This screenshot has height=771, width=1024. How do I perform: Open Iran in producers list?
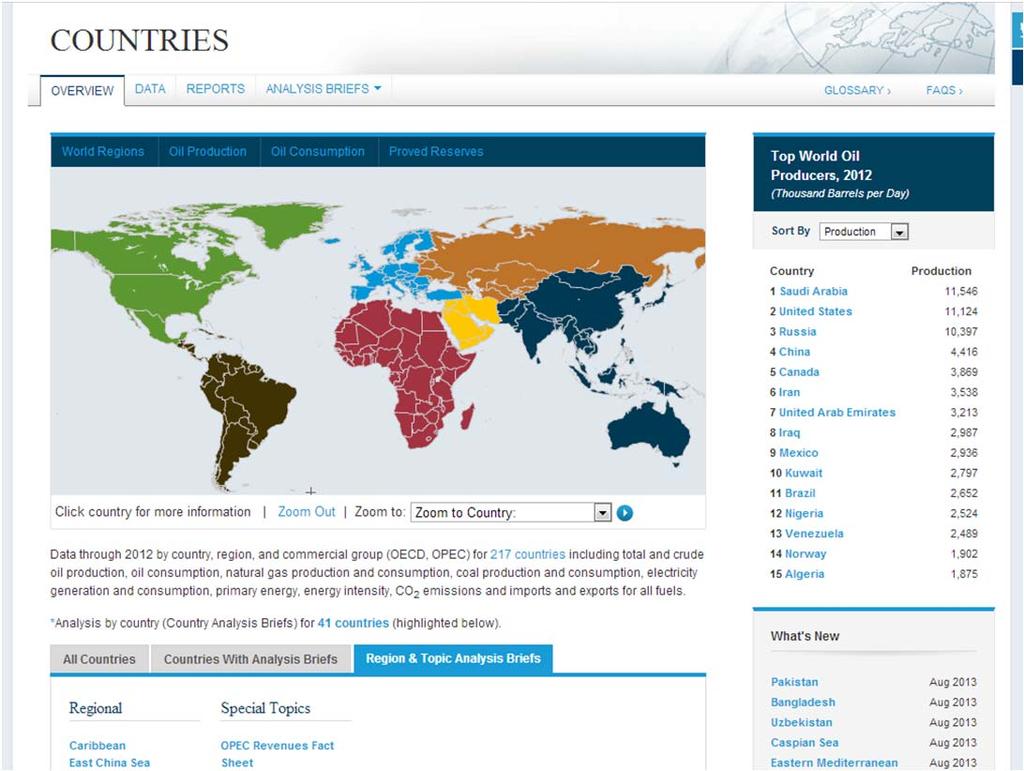tap(789, 392)
